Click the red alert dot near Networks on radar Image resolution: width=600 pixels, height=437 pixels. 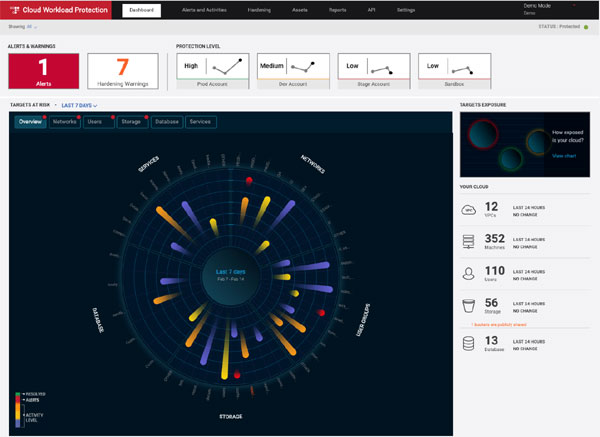(x=250, y=180)
